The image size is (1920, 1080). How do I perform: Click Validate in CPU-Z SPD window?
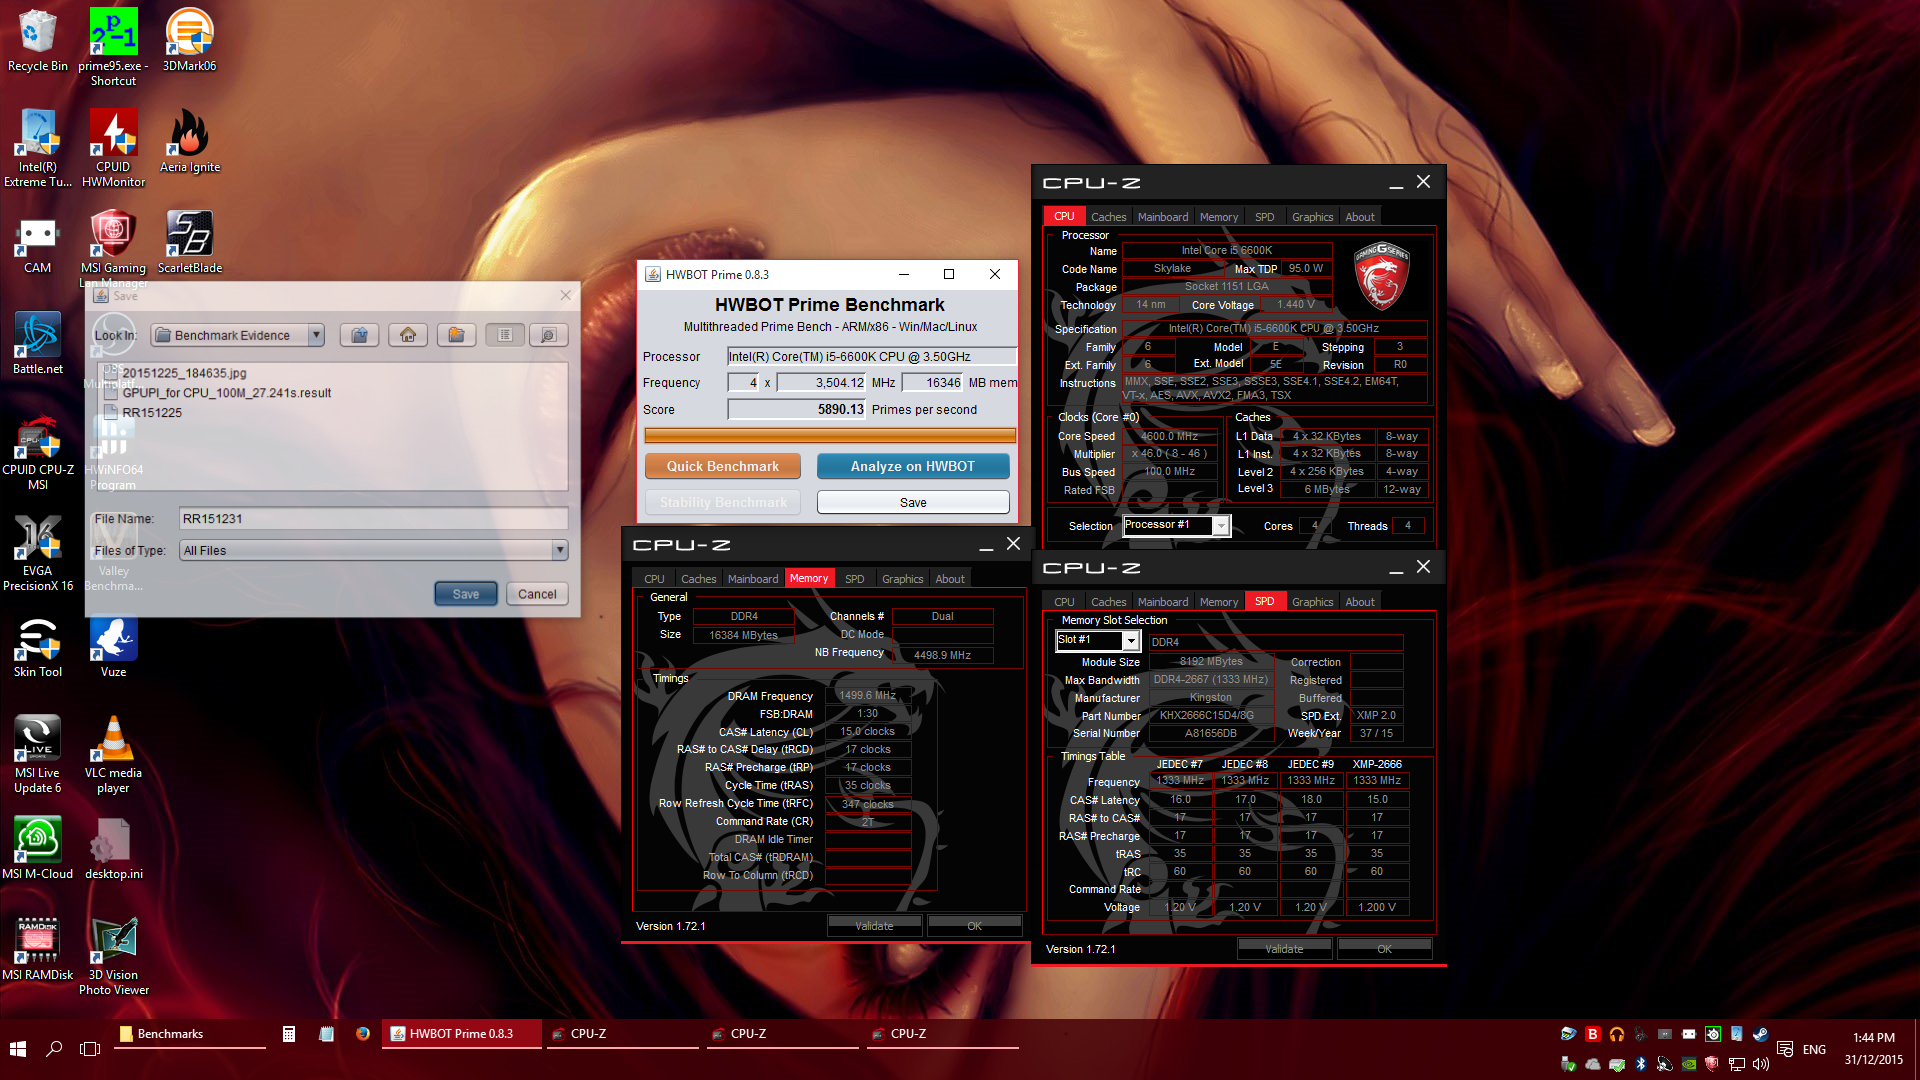coord(1284,949)
